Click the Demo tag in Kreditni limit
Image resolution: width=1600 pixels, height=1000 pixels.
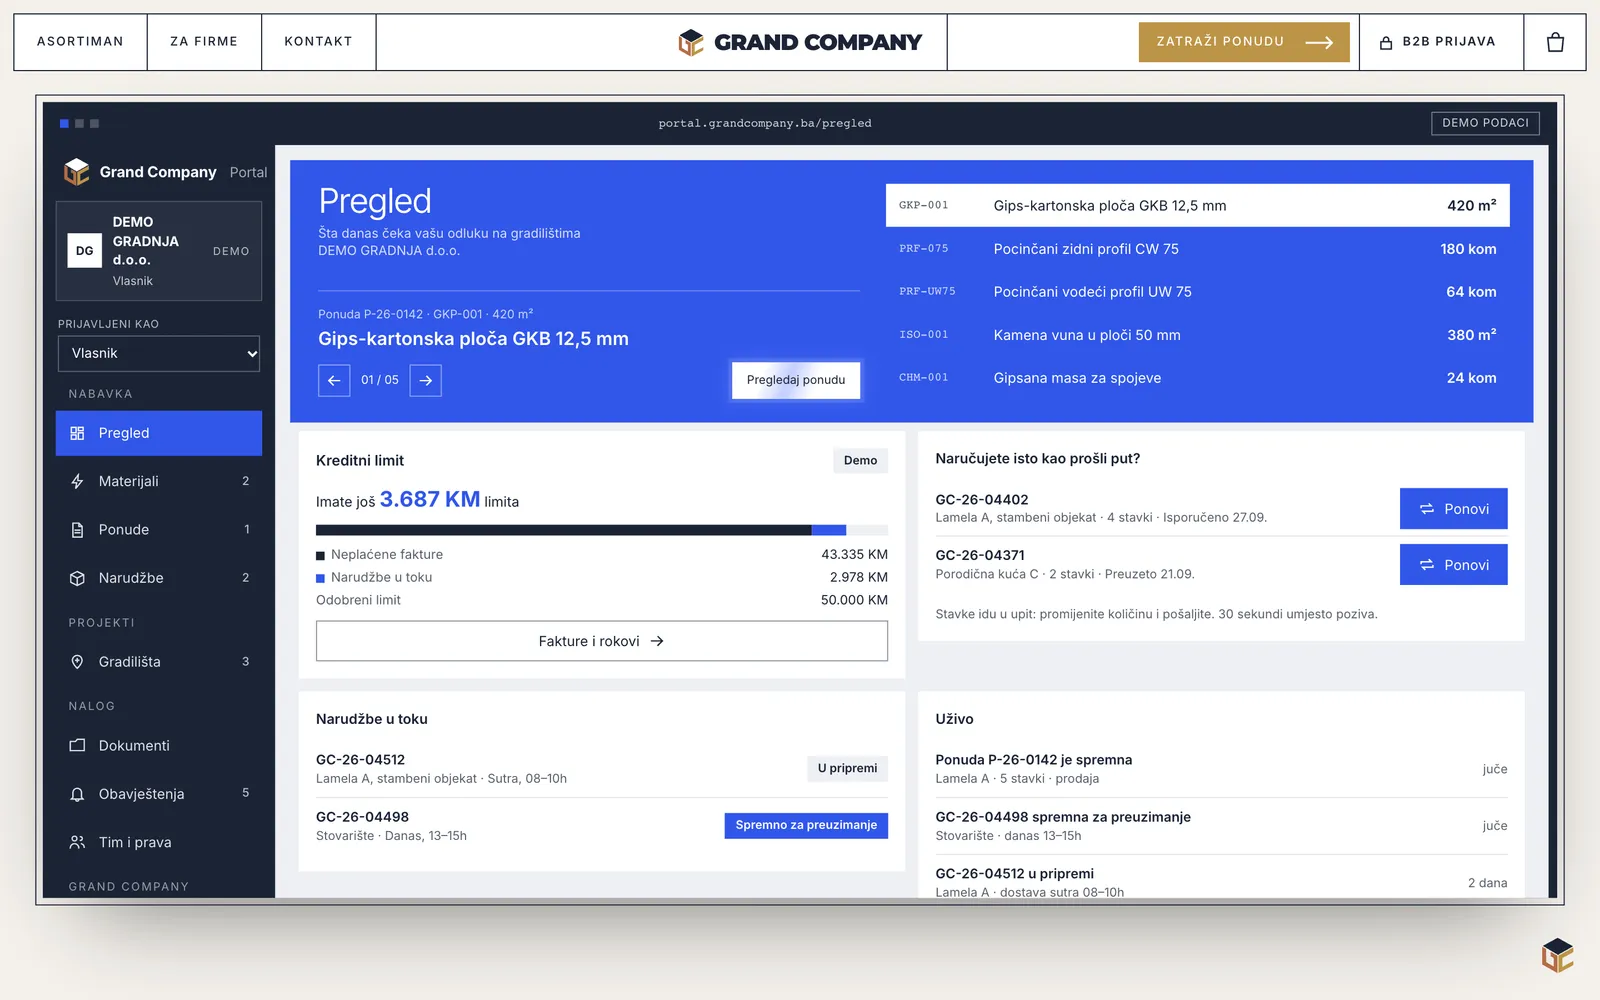[x=860, y=460]
